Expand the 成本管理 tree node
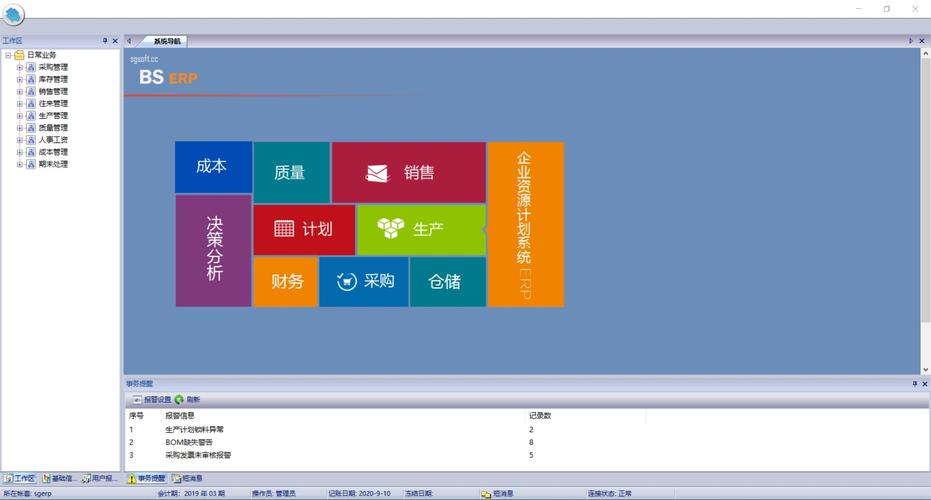931x500 pixels. point(20,152)
